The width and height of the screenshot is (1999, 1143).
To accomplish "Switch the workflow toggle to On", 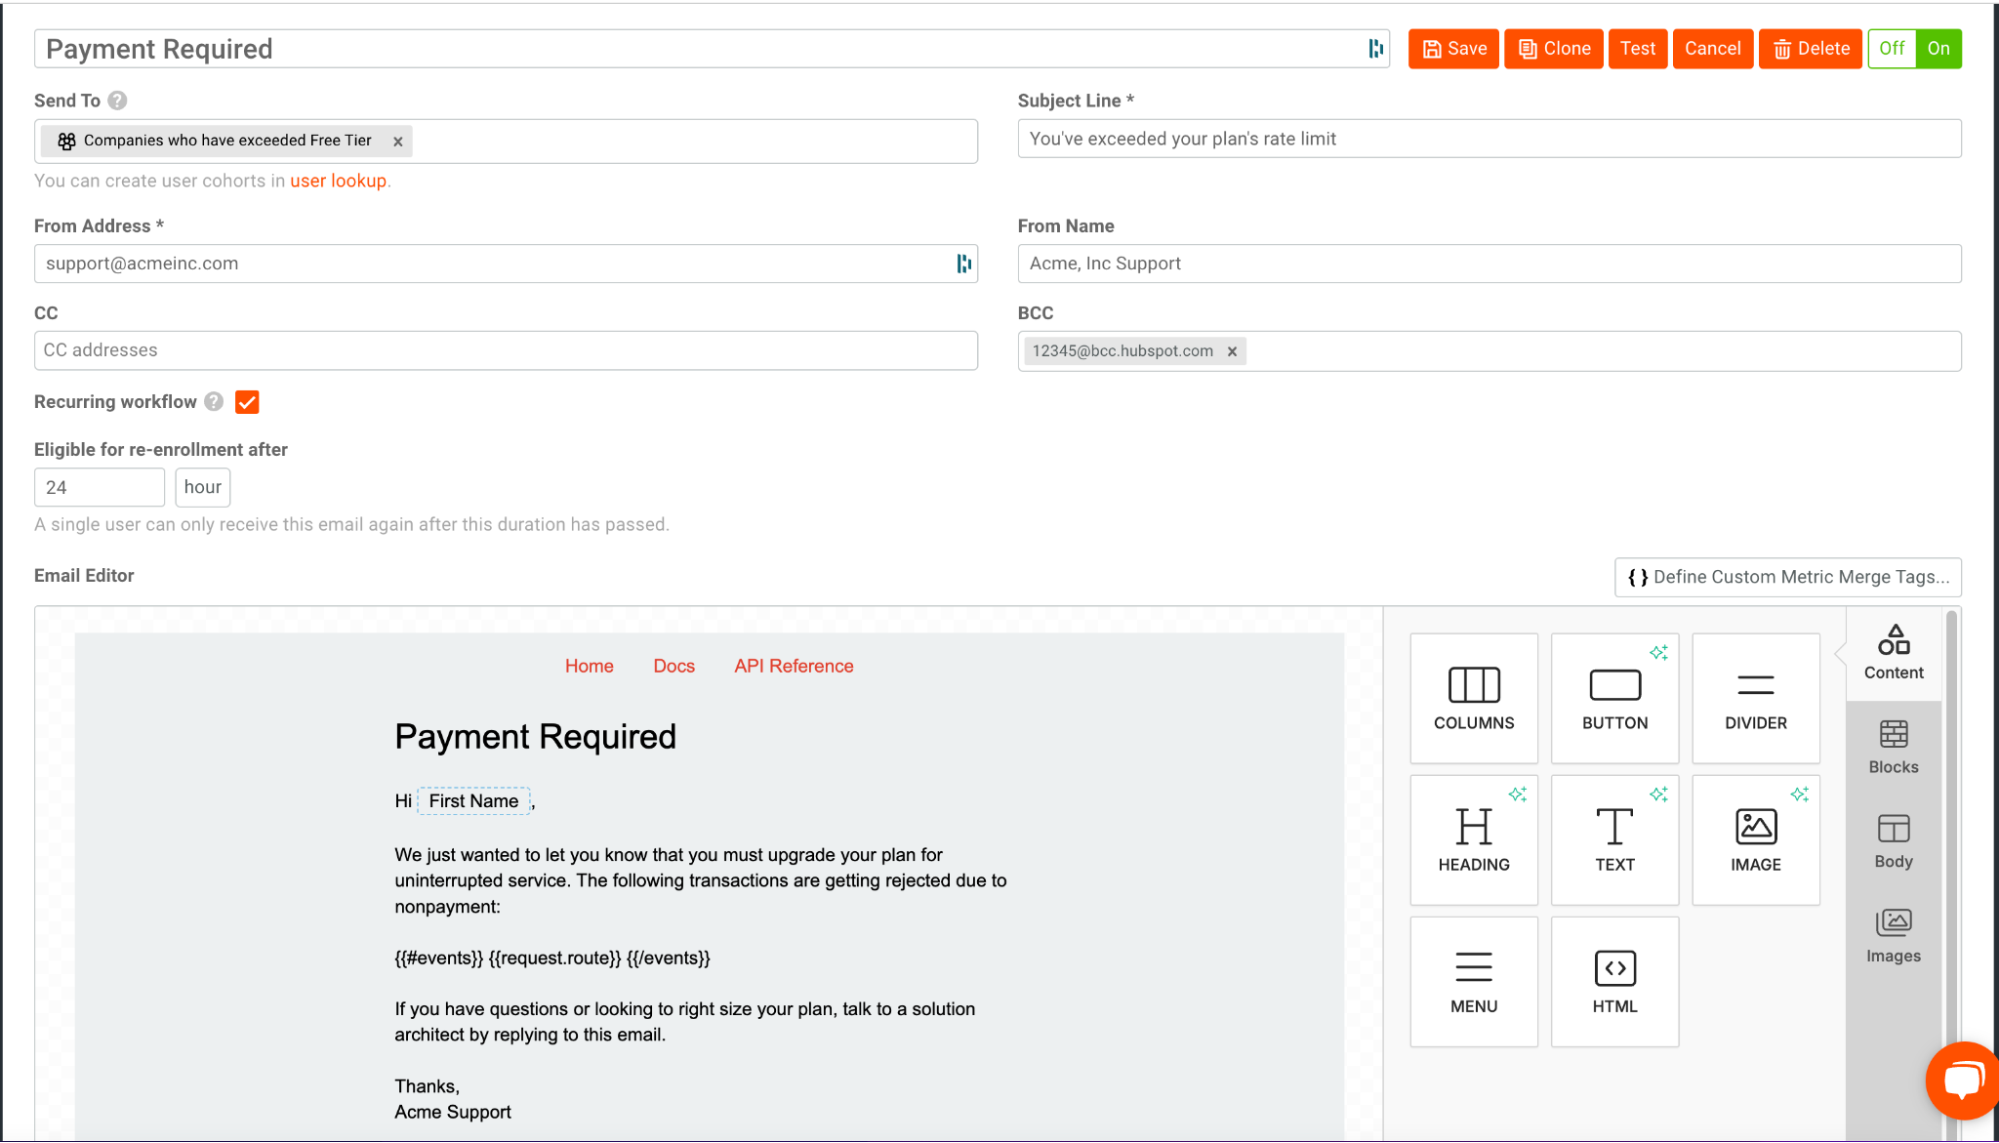I will [1938, 48].
